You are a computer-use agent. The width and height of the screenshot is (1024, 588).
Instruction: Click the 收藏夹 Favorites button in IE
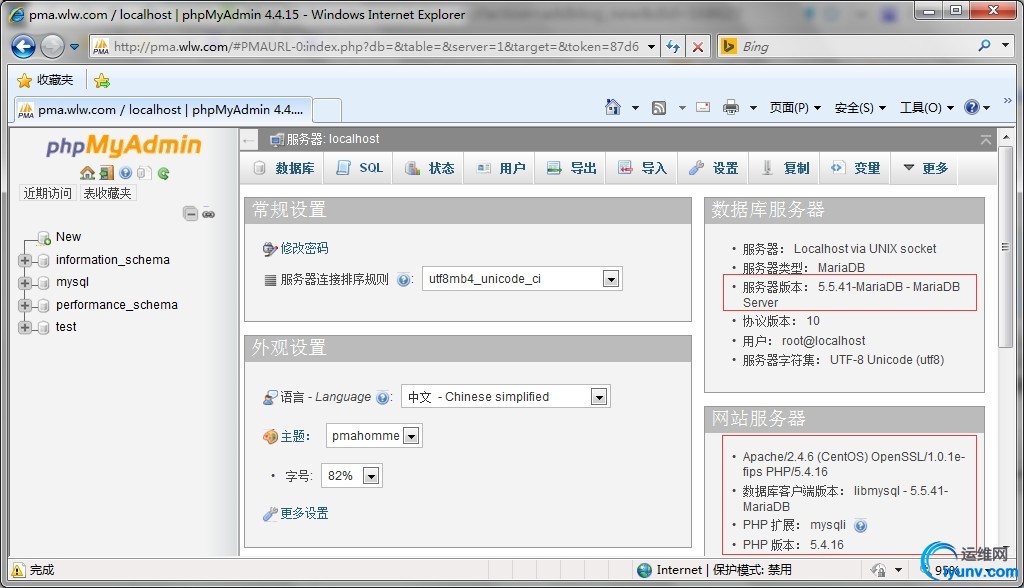[x=45, y=80]
